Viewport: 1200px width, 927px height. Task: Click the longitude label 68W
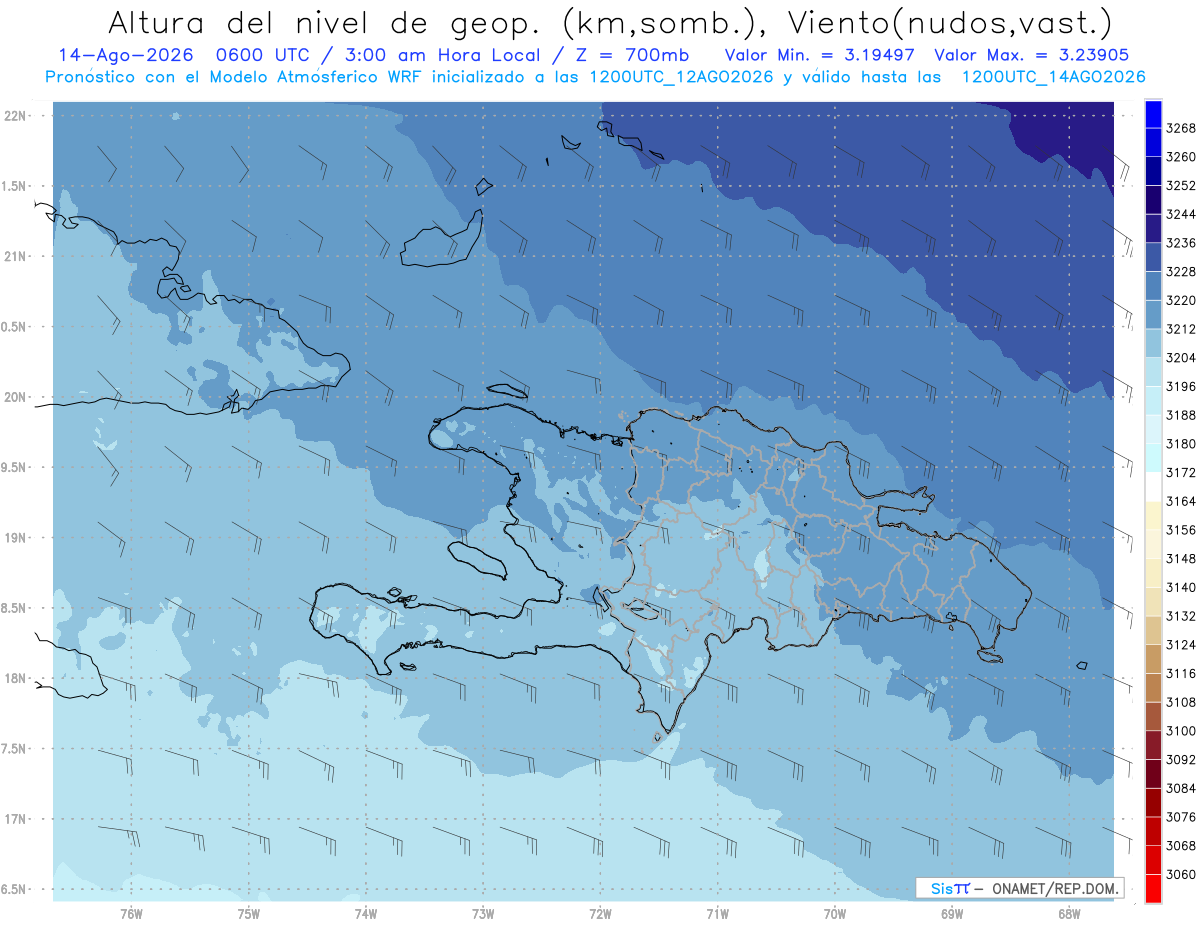click(1068, 915)
